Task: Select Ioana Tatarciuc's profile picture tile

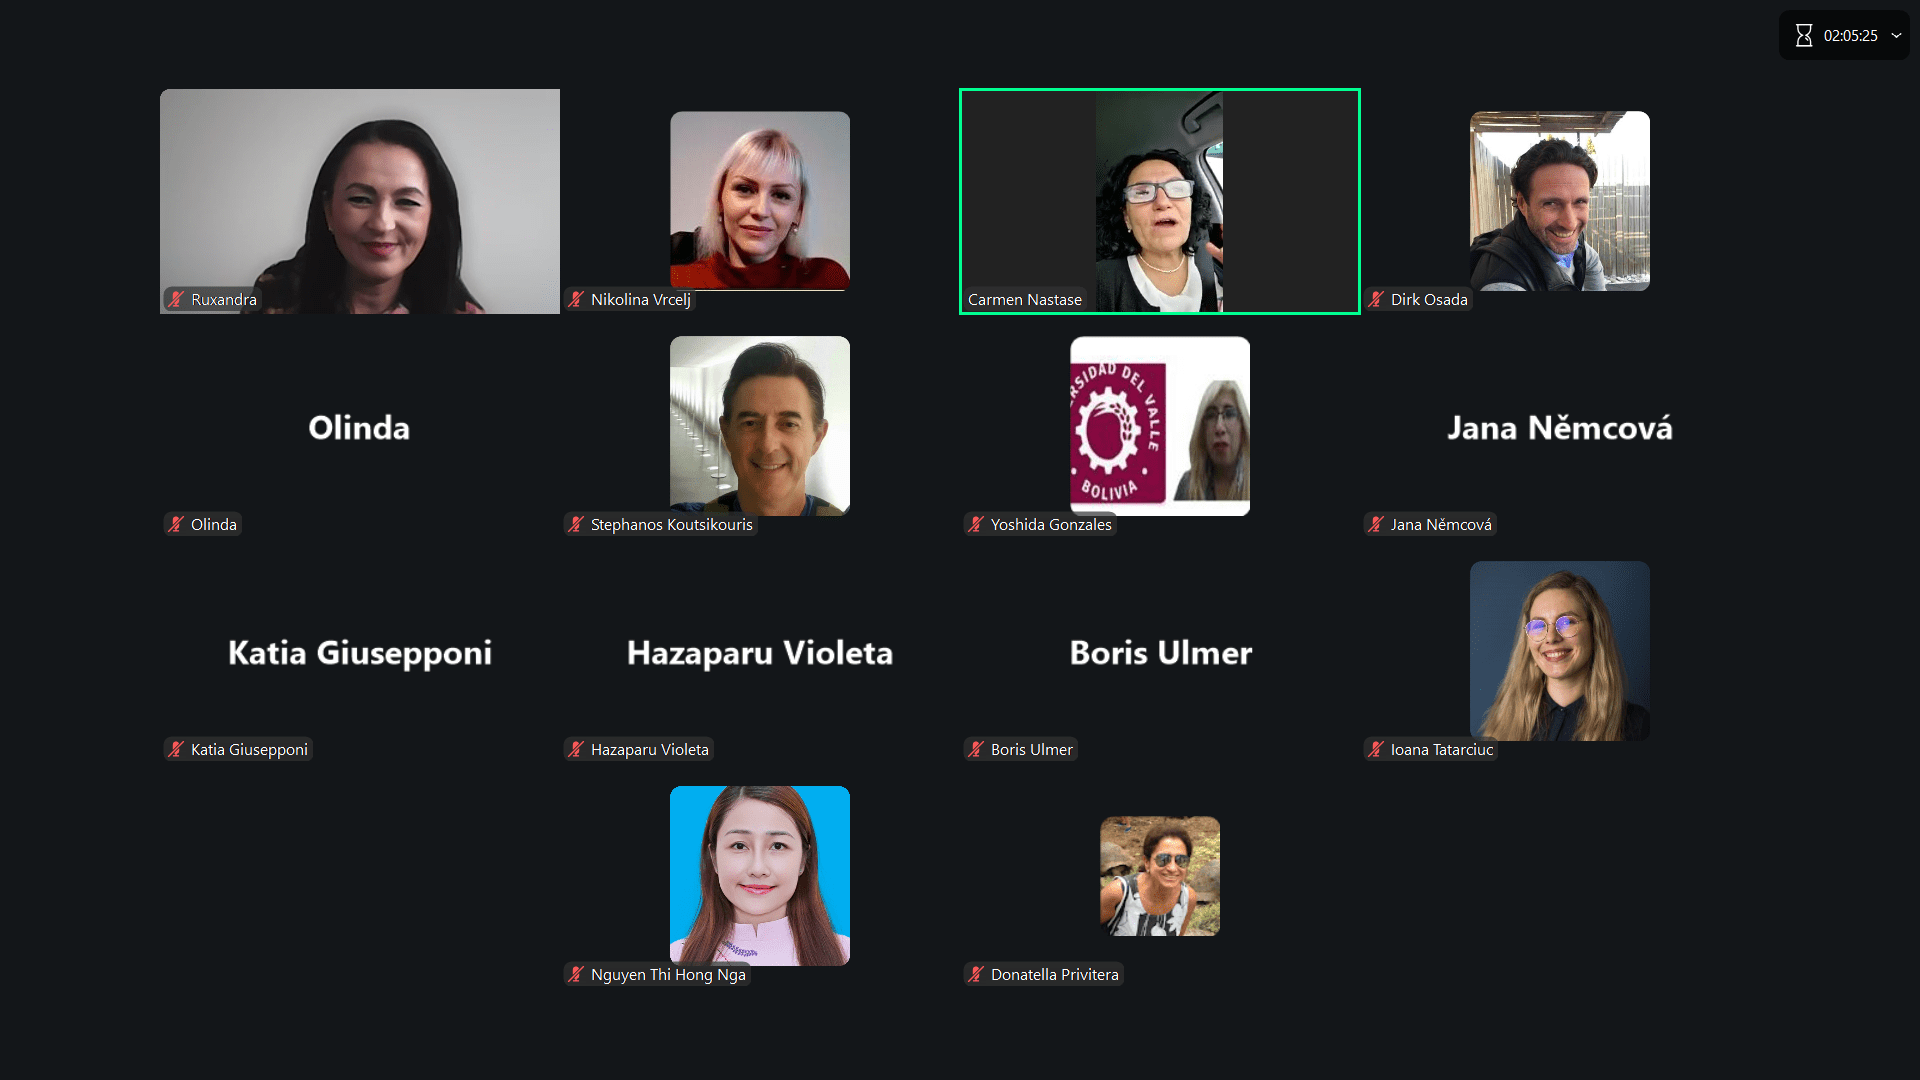Action: [1560, 651]
